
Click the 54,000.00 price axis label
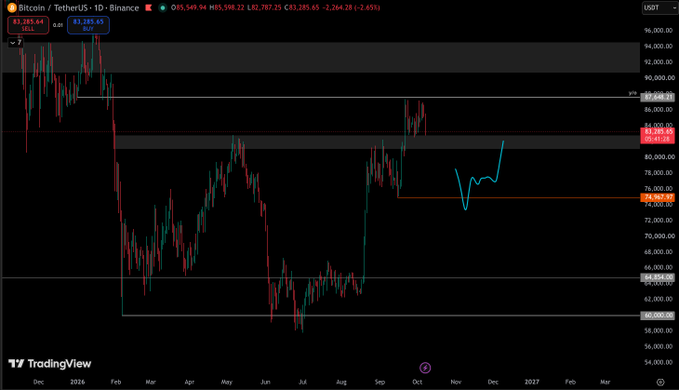659,362
